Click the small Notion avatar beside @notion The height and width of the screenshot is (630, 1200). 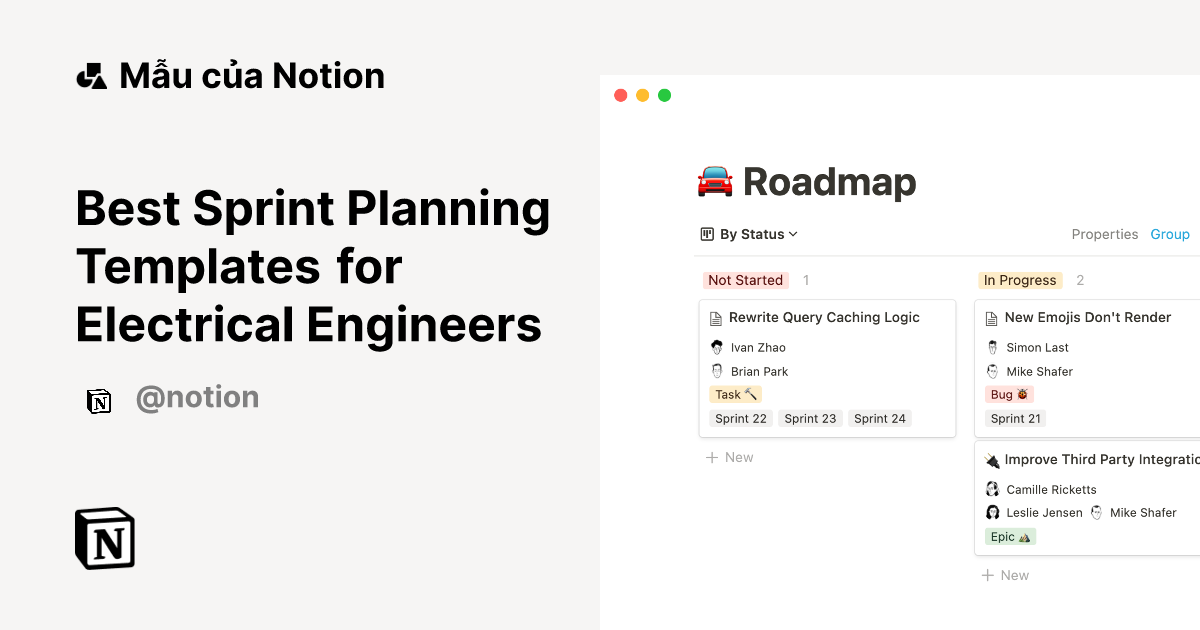click(x=99, y=401)
